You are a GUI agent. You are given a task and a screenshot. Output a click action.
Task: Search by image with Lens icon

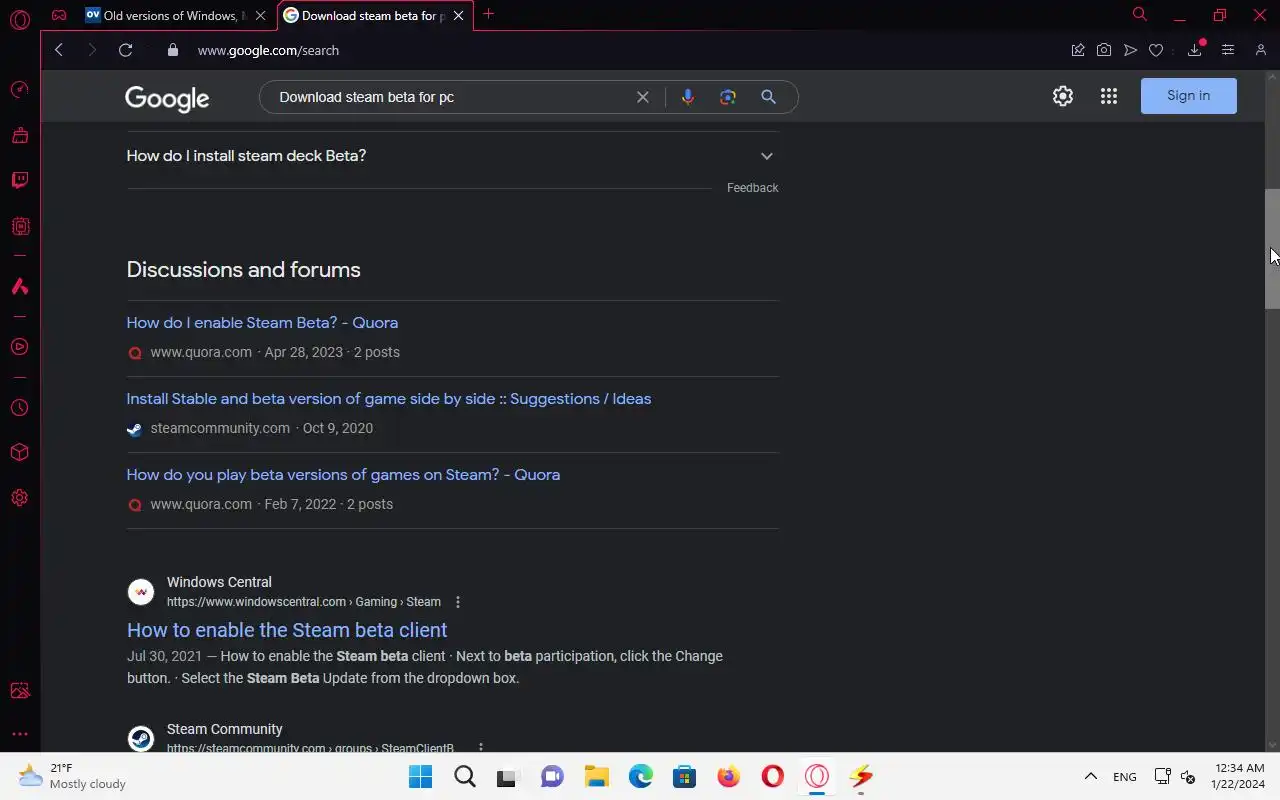(728, 97)
